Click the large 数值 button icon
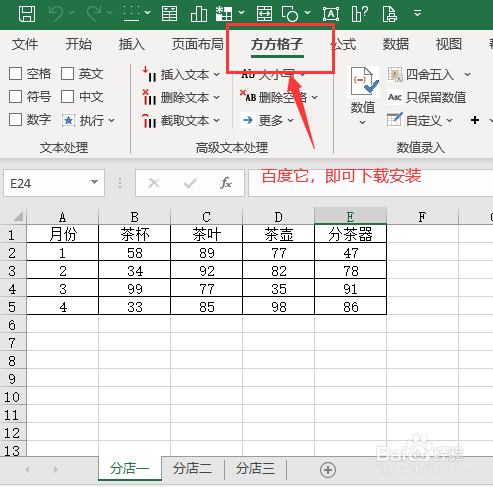The width and height of the screenshot is (493, 487). (x=363, y=82)
